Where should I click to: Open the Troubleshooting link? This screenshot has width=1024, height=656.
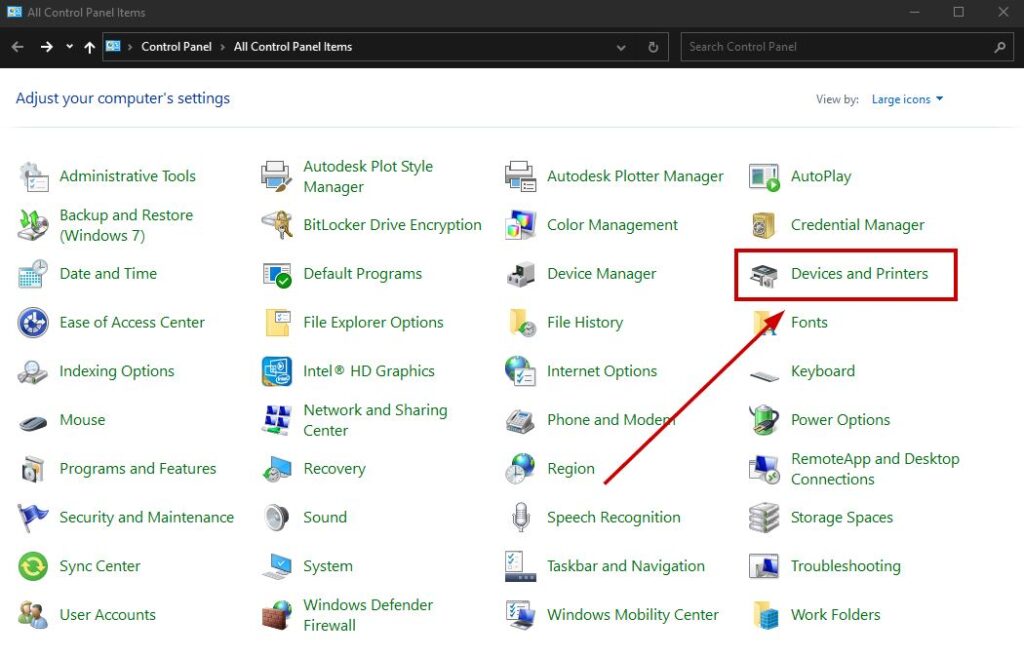coord(845,566)
